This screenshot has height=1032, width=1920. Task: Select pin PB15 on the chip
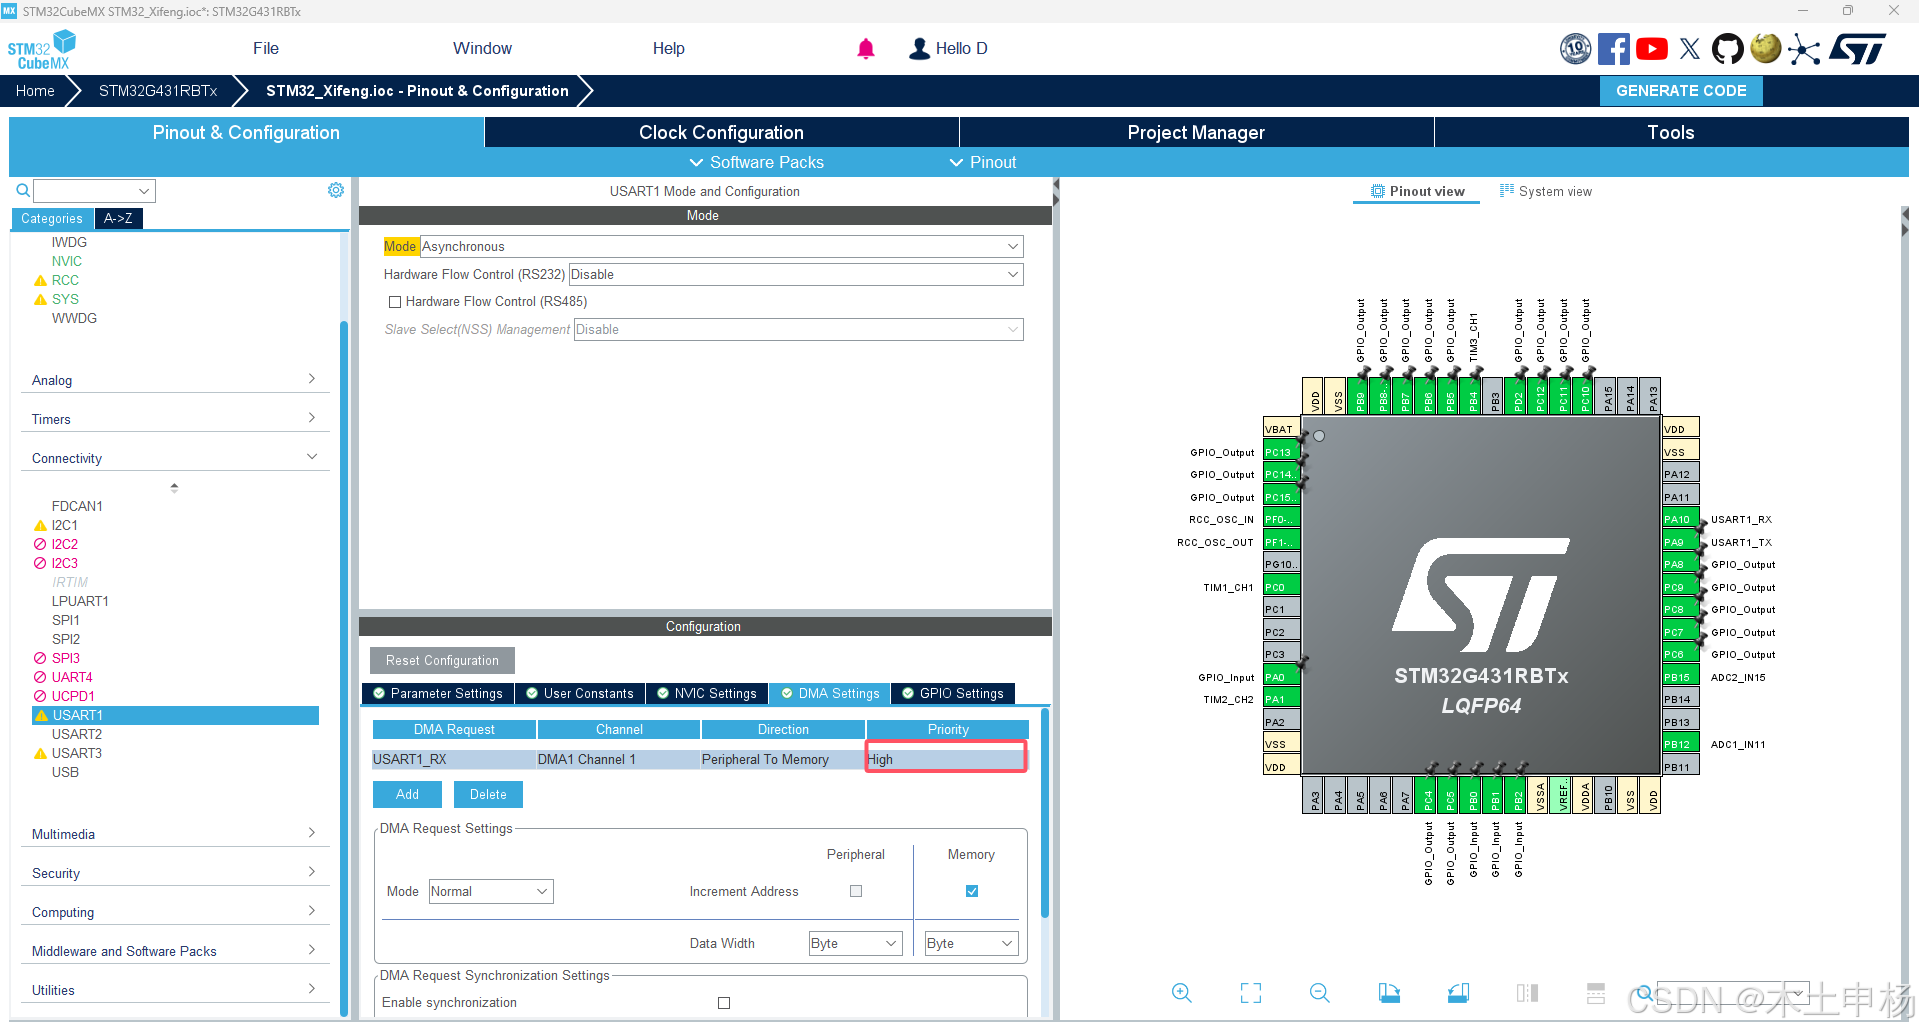click(x=1680, y=677)
